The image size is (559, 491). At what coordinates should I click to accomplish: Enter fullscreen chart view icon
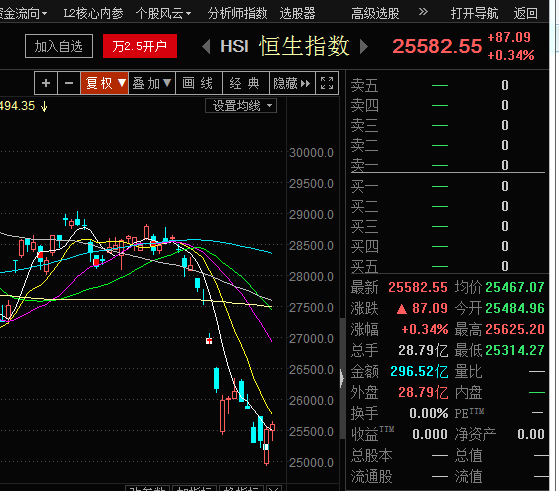[327, 83]
